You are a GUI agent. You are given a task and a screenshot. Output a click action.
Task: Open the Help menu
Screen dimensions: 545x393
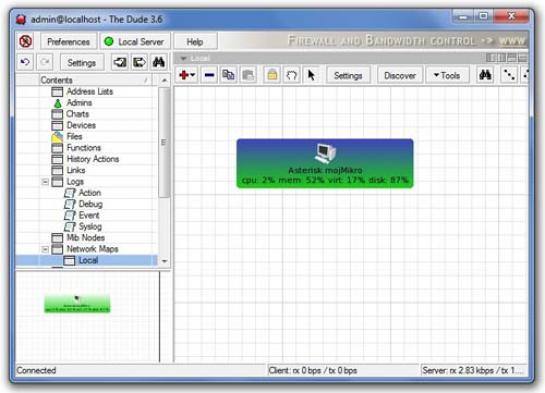[195, 42]
